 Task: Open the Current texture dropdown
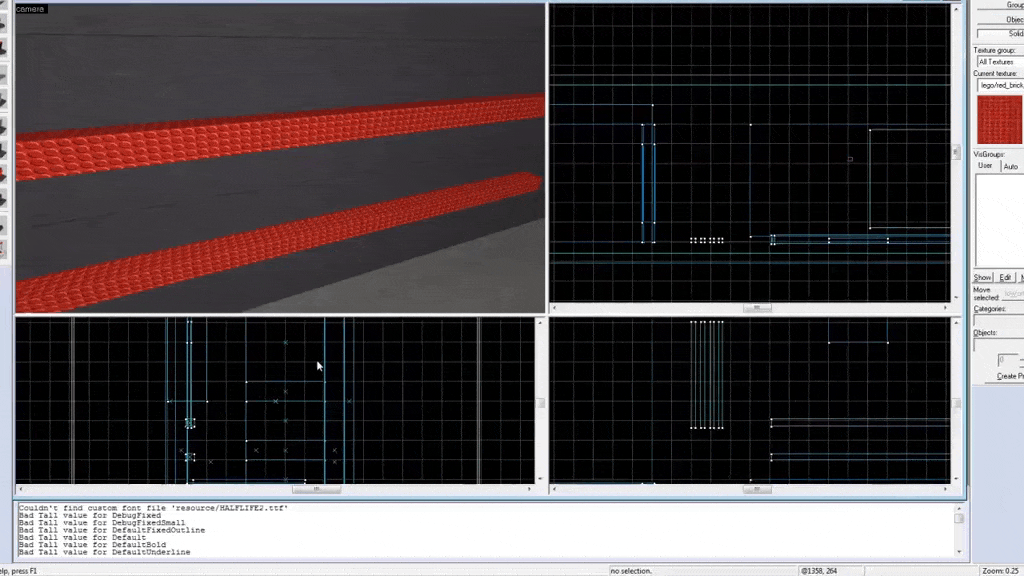(x=999, y=85)
